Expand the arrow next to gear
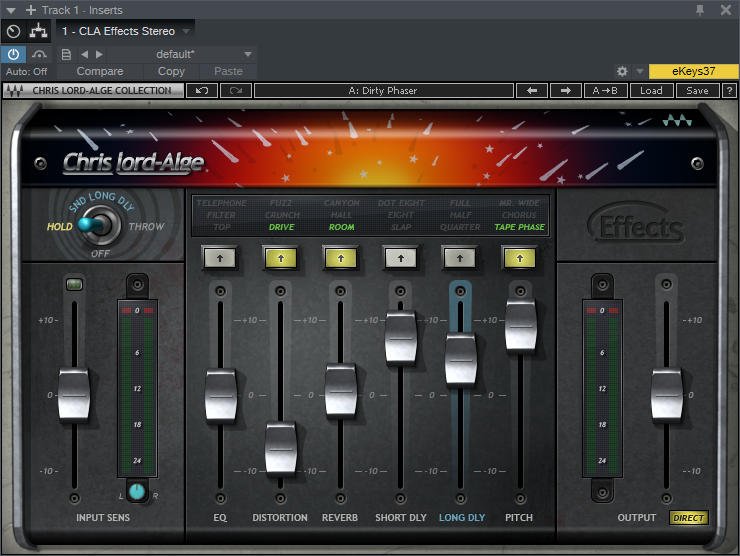The image size is (740, 556). pos(639,71)
